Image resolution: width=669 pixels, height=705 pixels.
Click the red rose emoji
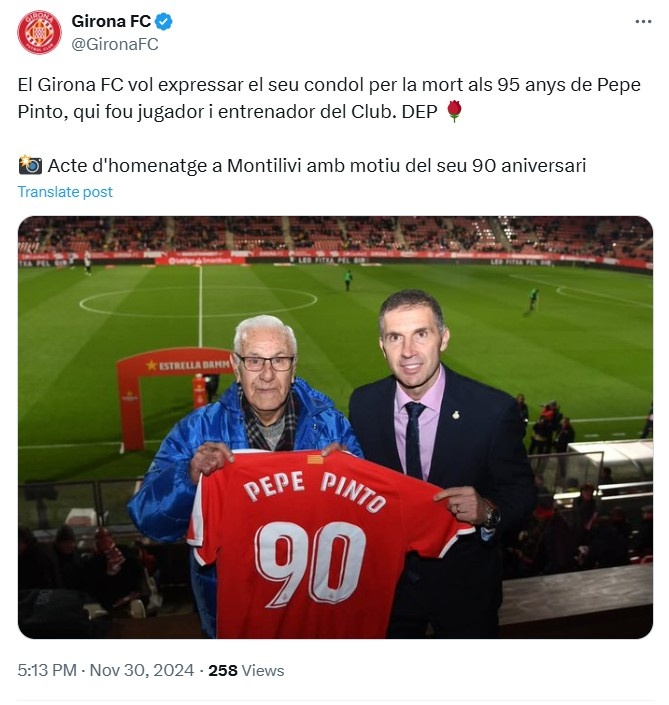454,111
